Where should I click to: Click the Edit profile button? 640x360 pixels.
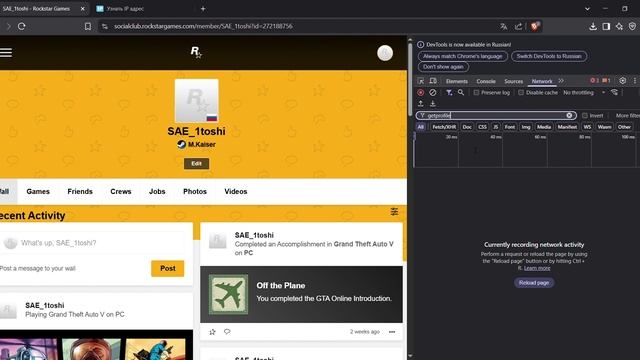(196, 164)
